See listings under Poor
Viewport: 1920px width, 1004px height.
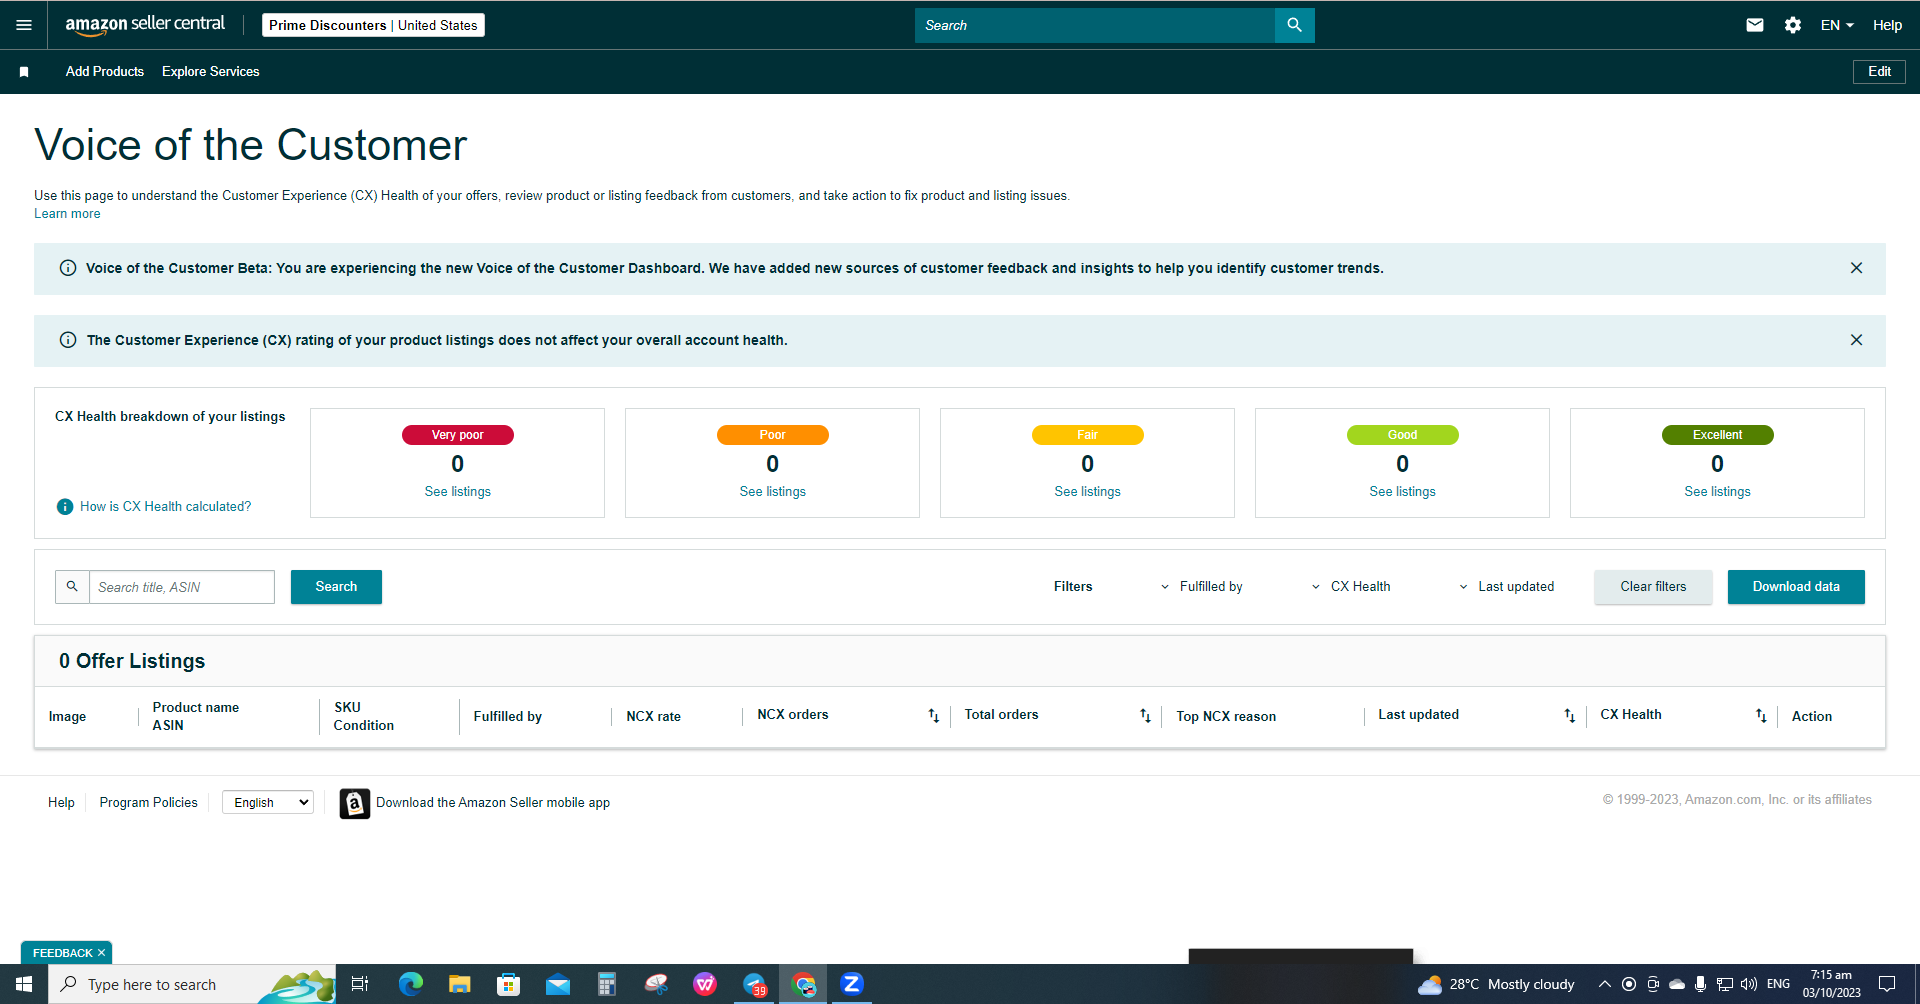click(773, 492)
